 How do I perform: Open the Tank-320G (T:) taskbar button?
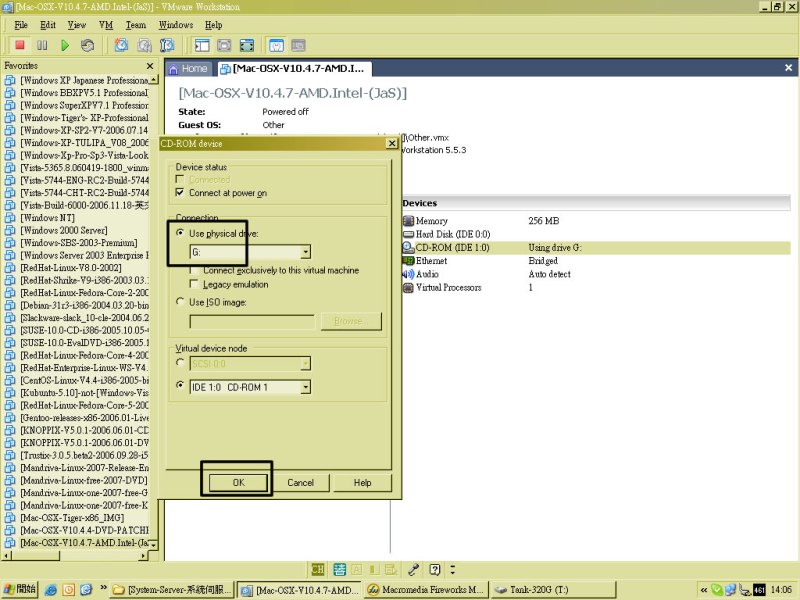click(553, 590)
